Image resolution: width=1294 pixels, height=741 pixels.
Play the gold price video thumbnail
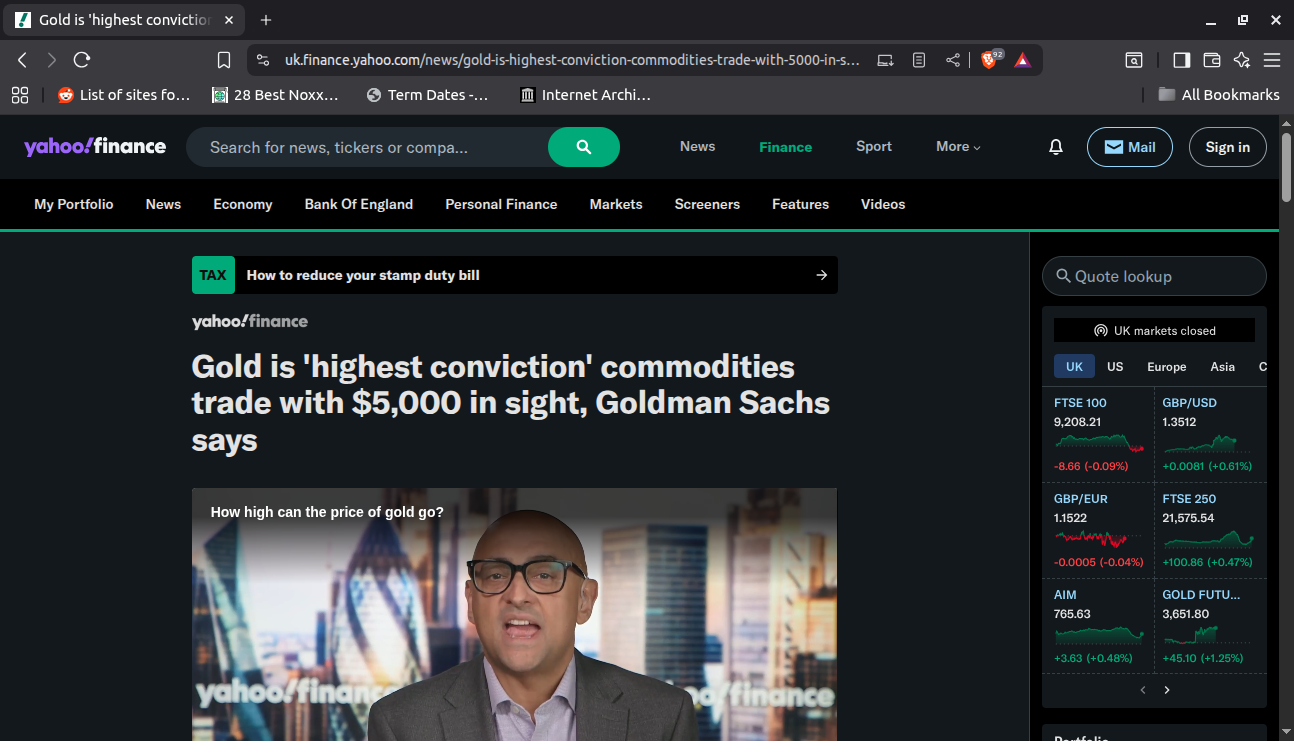(514, 614)
